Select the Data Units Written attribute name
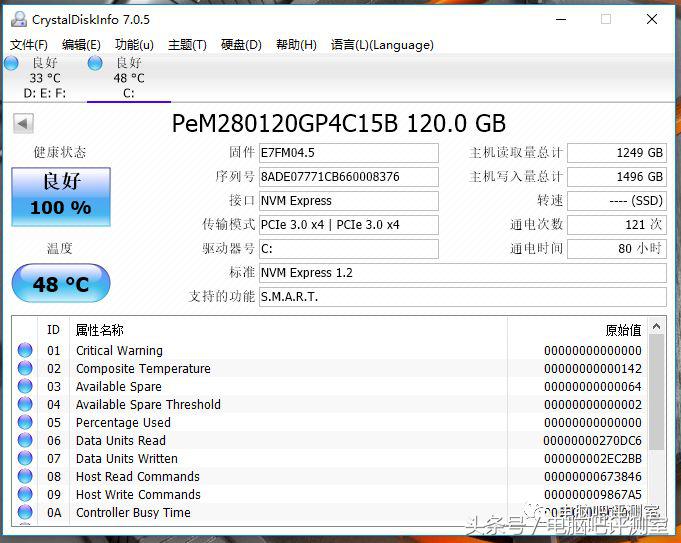The image size is (681, 543). pyautogui.click(x=127, y=459)
